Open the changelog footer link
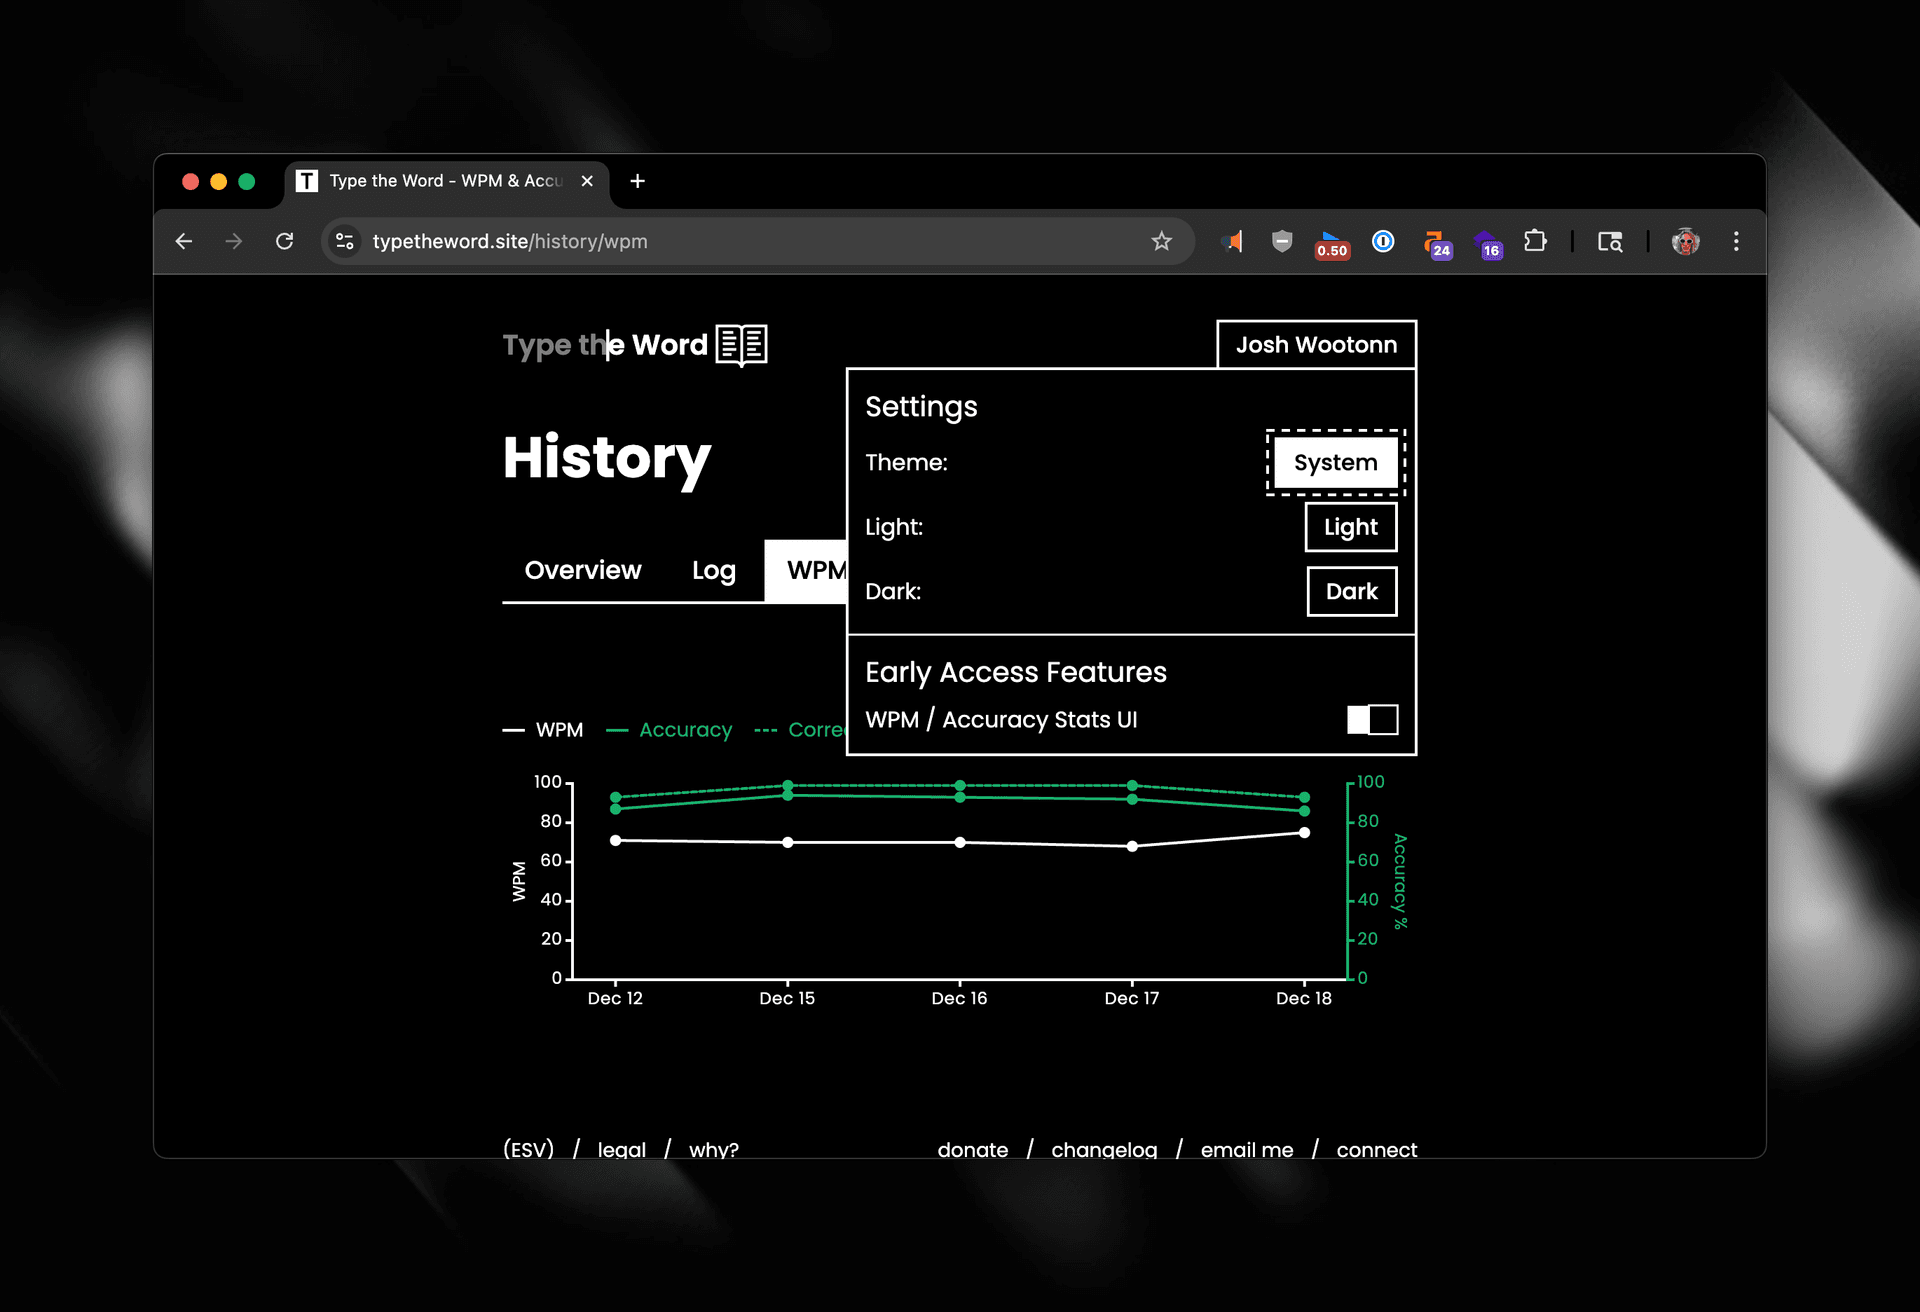This screenshot has width=1920, height=1312. tap(1104, 1149)
